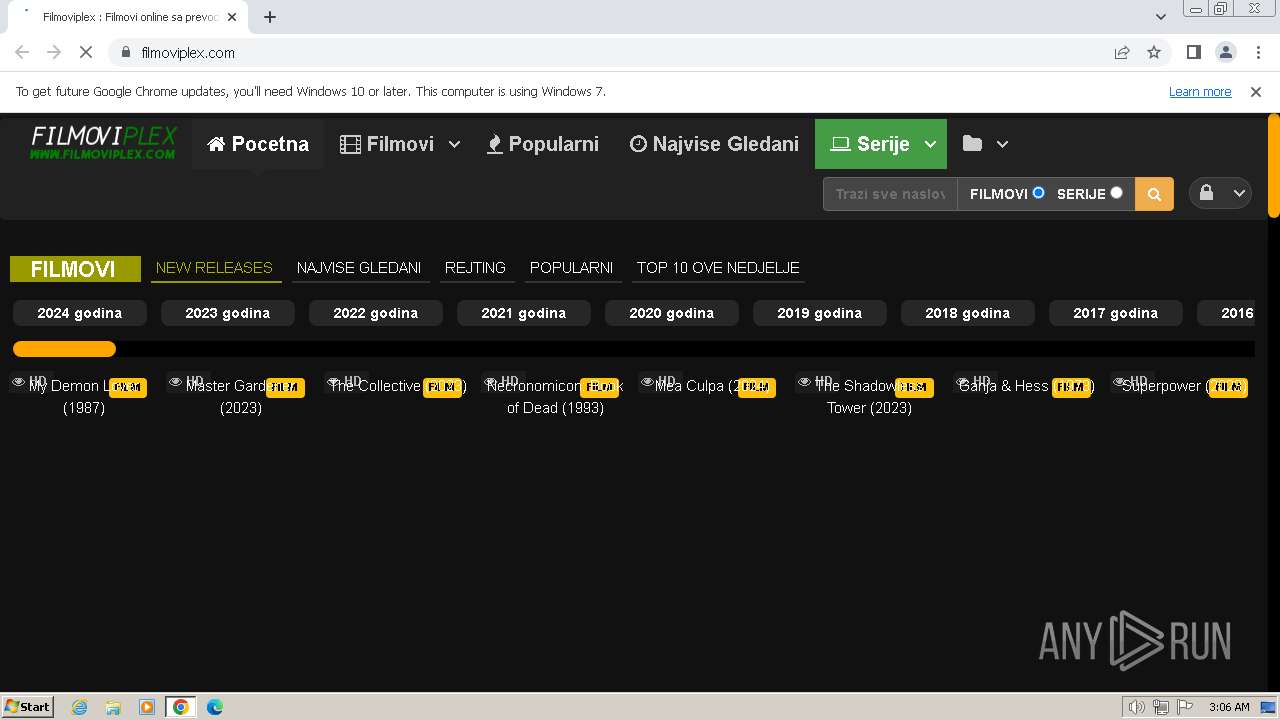
Task: Click the Chrome taskbar icon
Action: (x=181, y=707)
